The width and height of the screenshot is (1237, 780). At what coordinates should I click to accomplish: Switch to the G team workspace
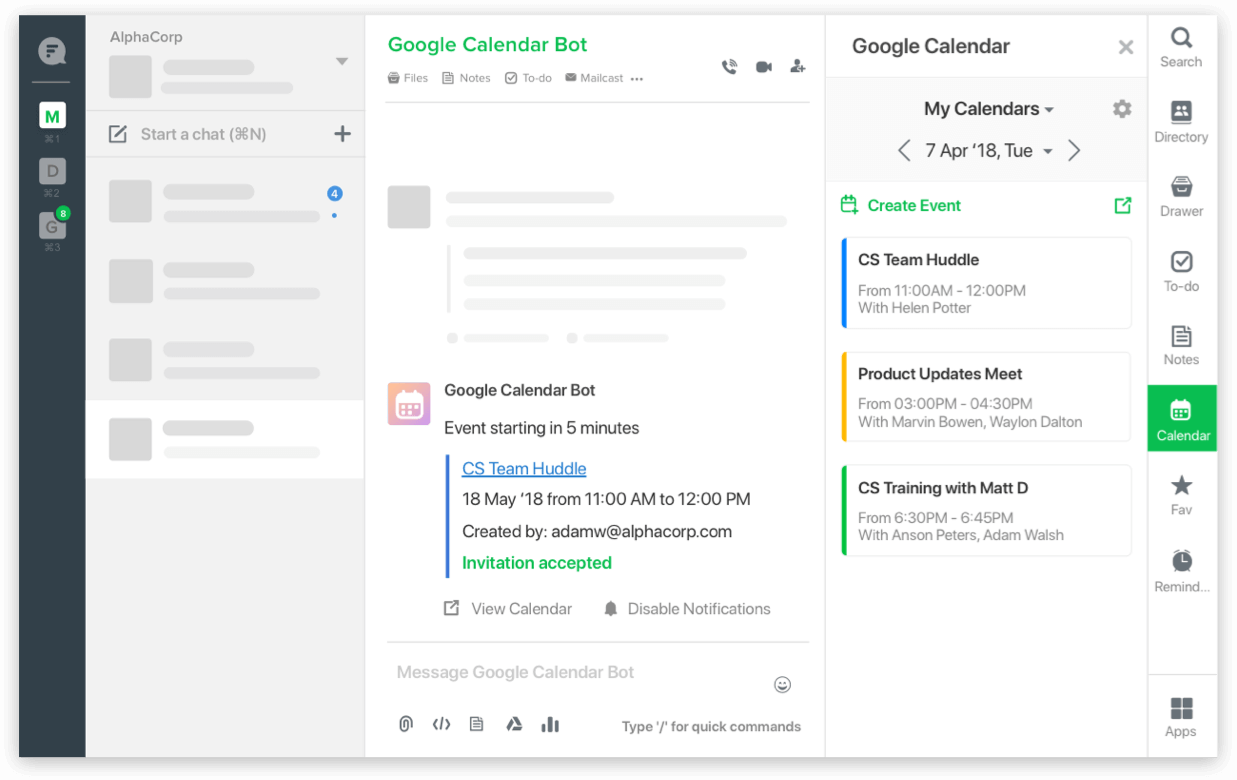point(52,226)
